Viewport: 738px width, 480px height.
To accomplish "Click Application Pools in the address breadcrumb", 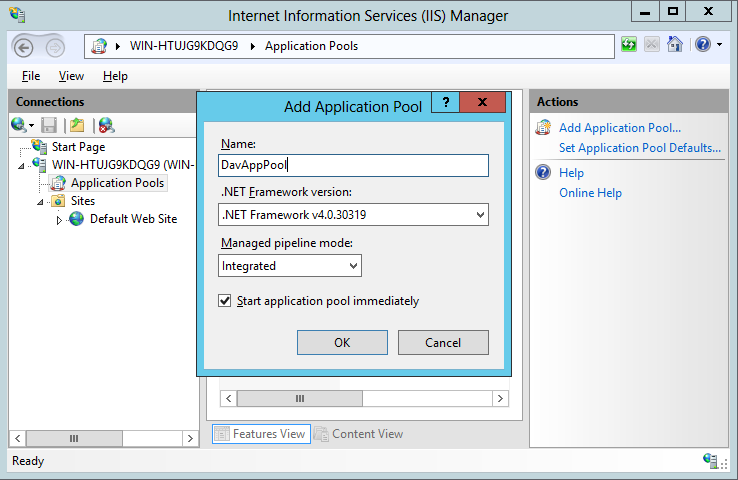I will click(311, 46).
